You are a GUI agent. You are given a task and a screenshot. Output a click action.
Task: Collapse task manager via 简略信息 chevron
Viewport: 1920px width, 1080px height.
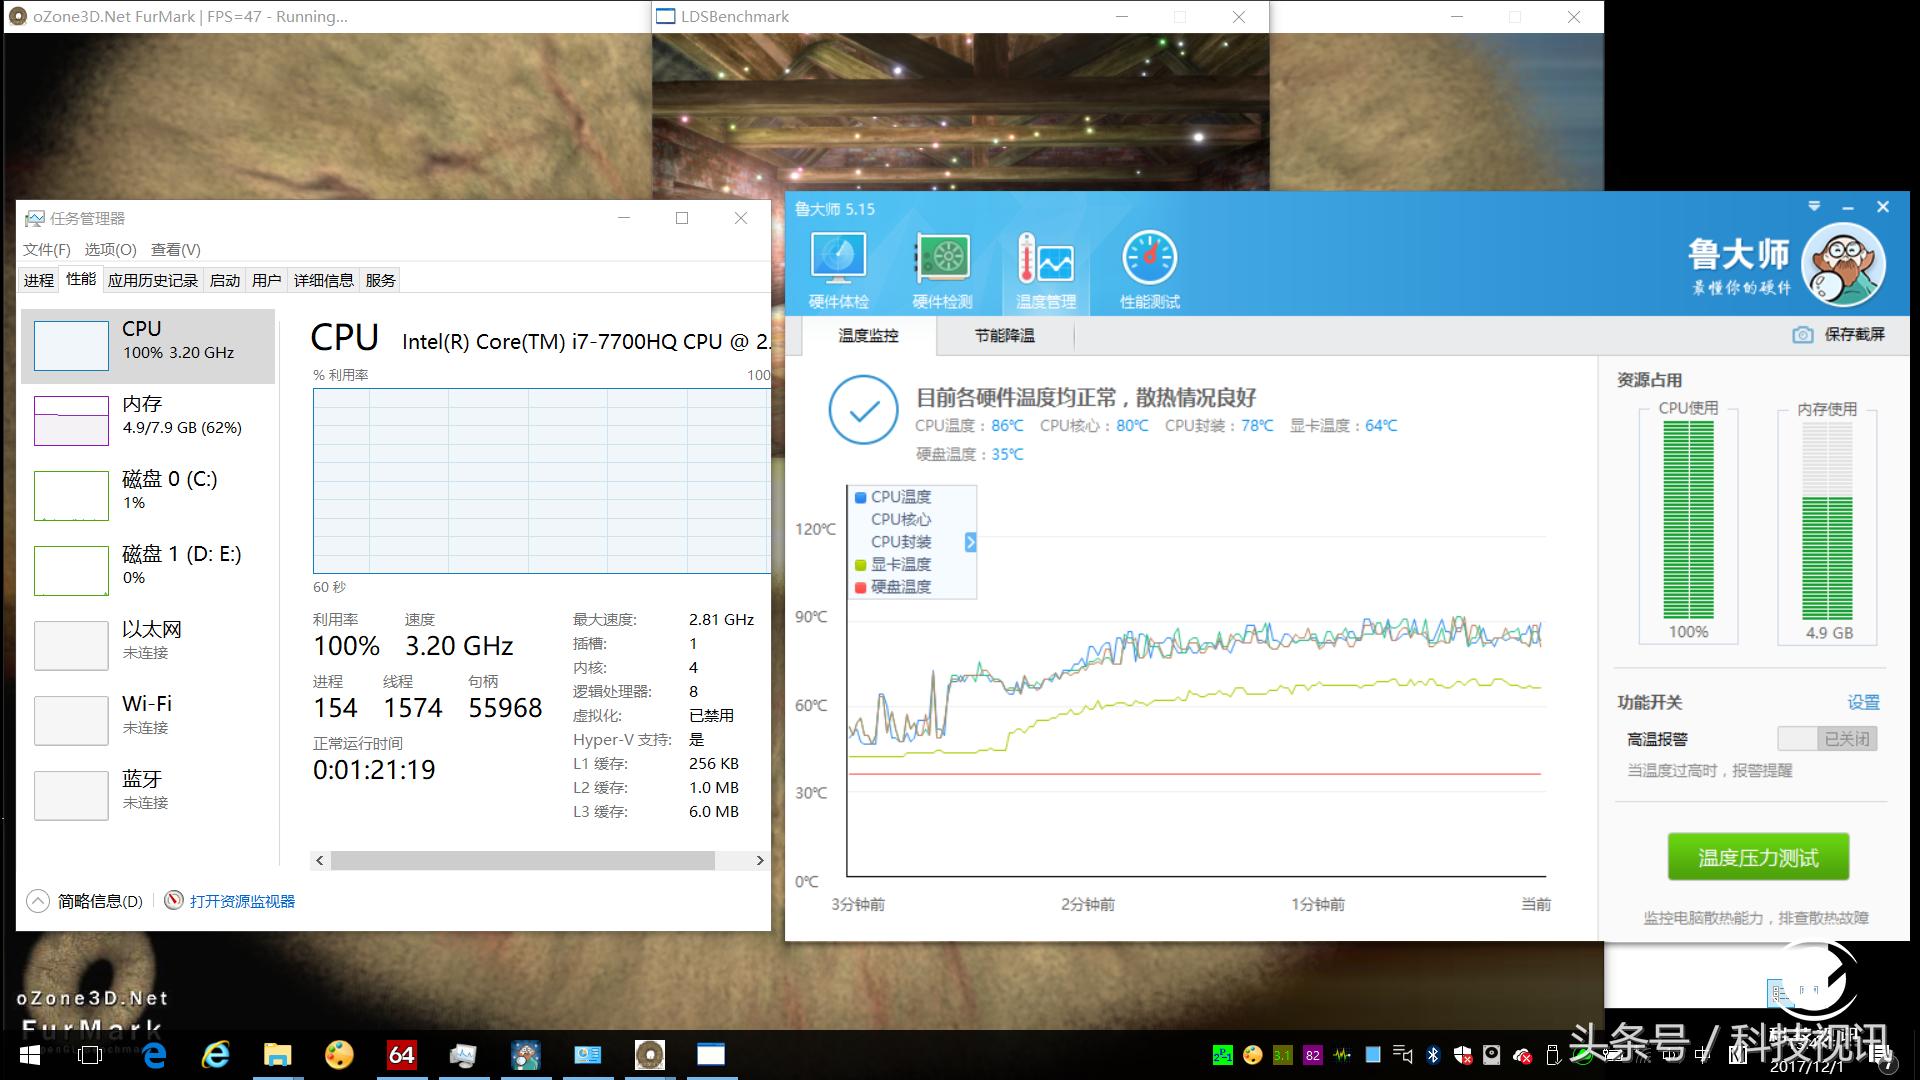37,901
